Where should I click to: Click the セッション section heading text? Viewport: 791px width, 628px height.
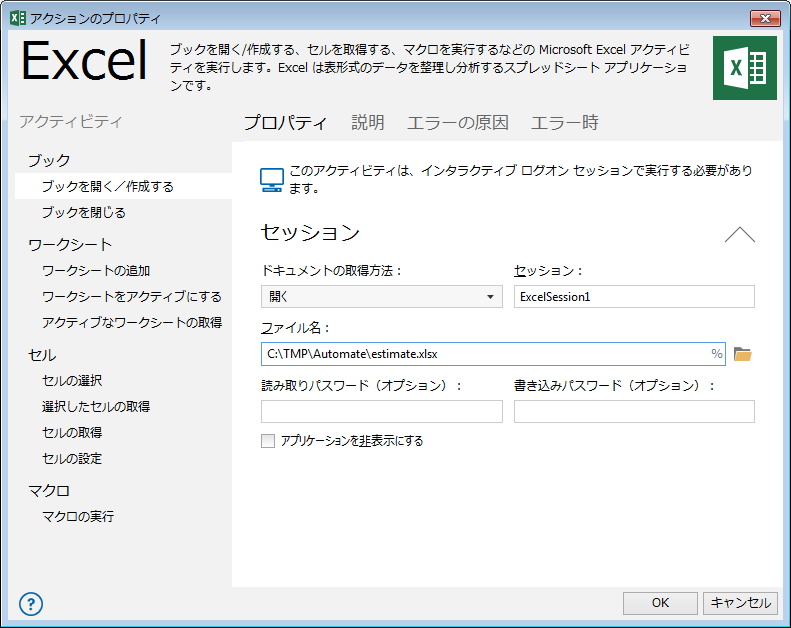pos(310,233)
